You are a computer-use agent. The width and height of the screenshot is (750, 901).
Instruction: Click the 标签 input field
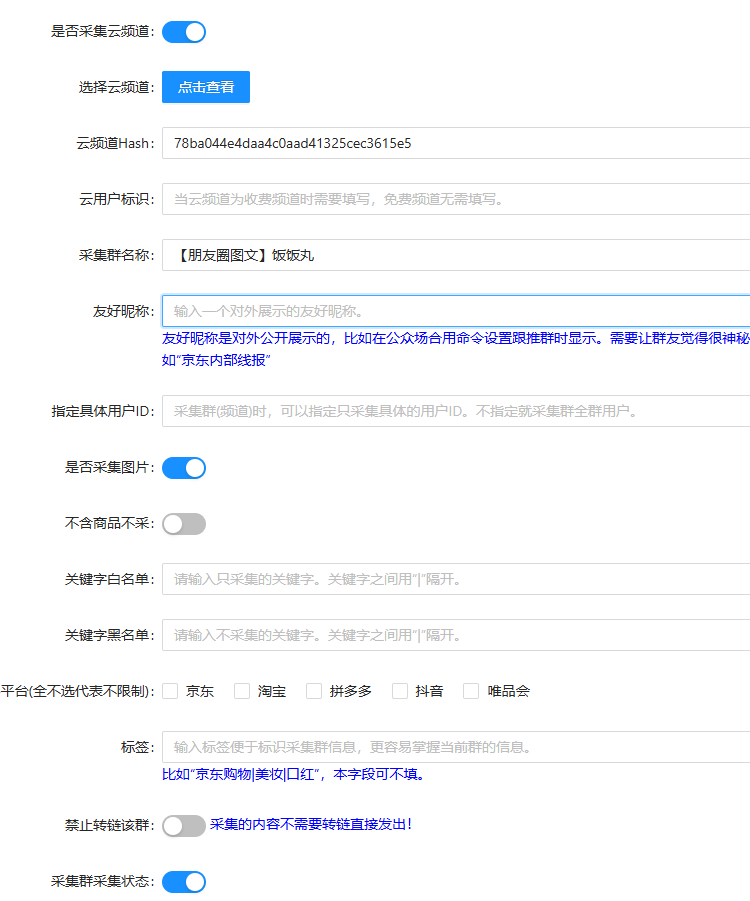(x=456, y=747)
